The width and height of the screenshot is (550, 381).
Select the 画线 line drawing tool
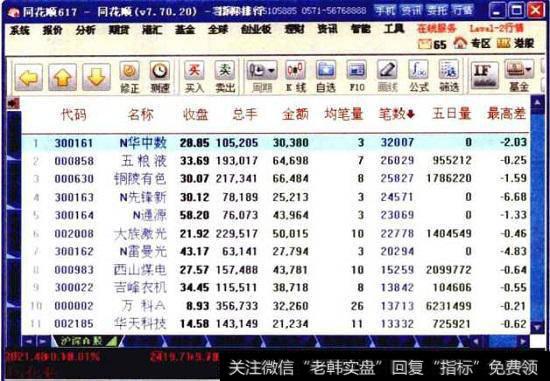point(387,78)
